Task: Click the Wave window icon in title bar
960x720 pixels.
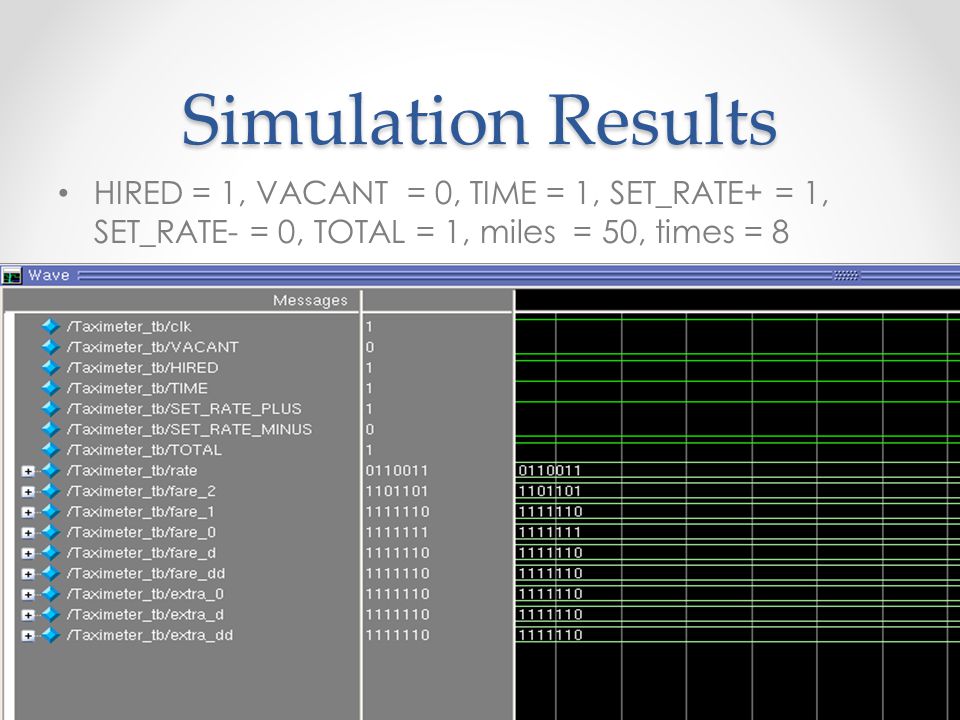Action: point(12,276)
